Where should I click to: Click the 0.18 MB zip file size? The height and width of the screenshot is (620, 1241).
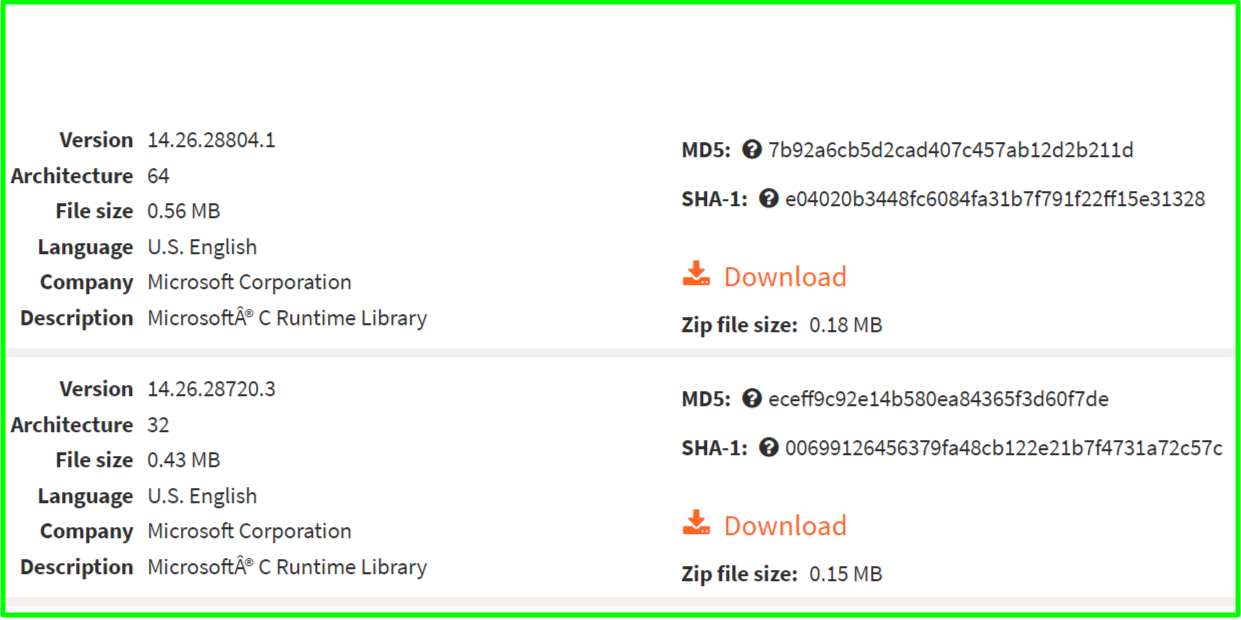pyautogui.click(x=846, y=325)
